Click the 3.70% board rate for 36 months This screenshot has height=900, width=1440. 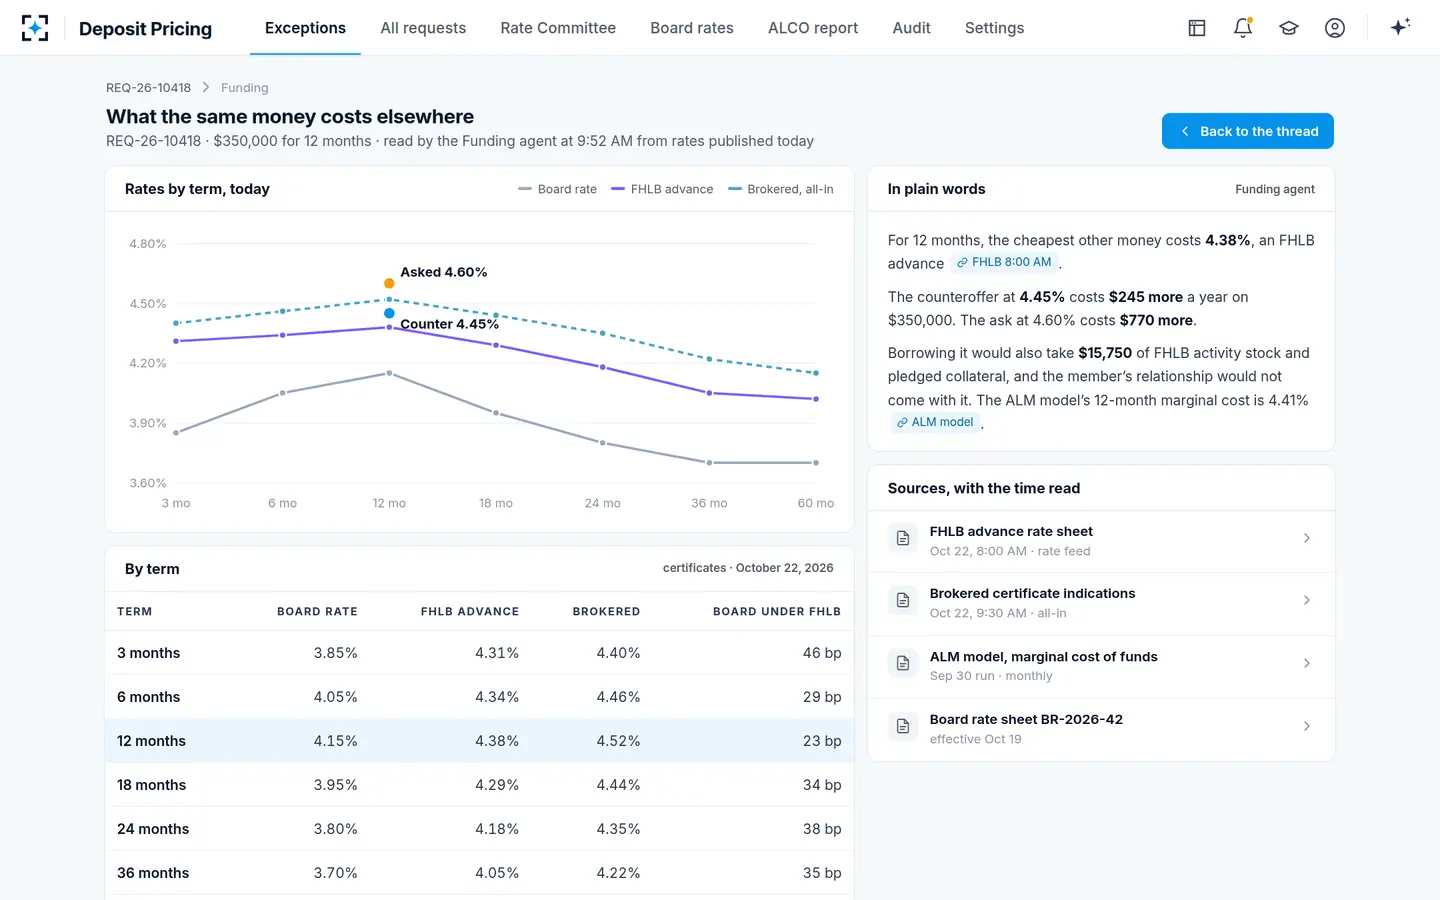[335, 873]
